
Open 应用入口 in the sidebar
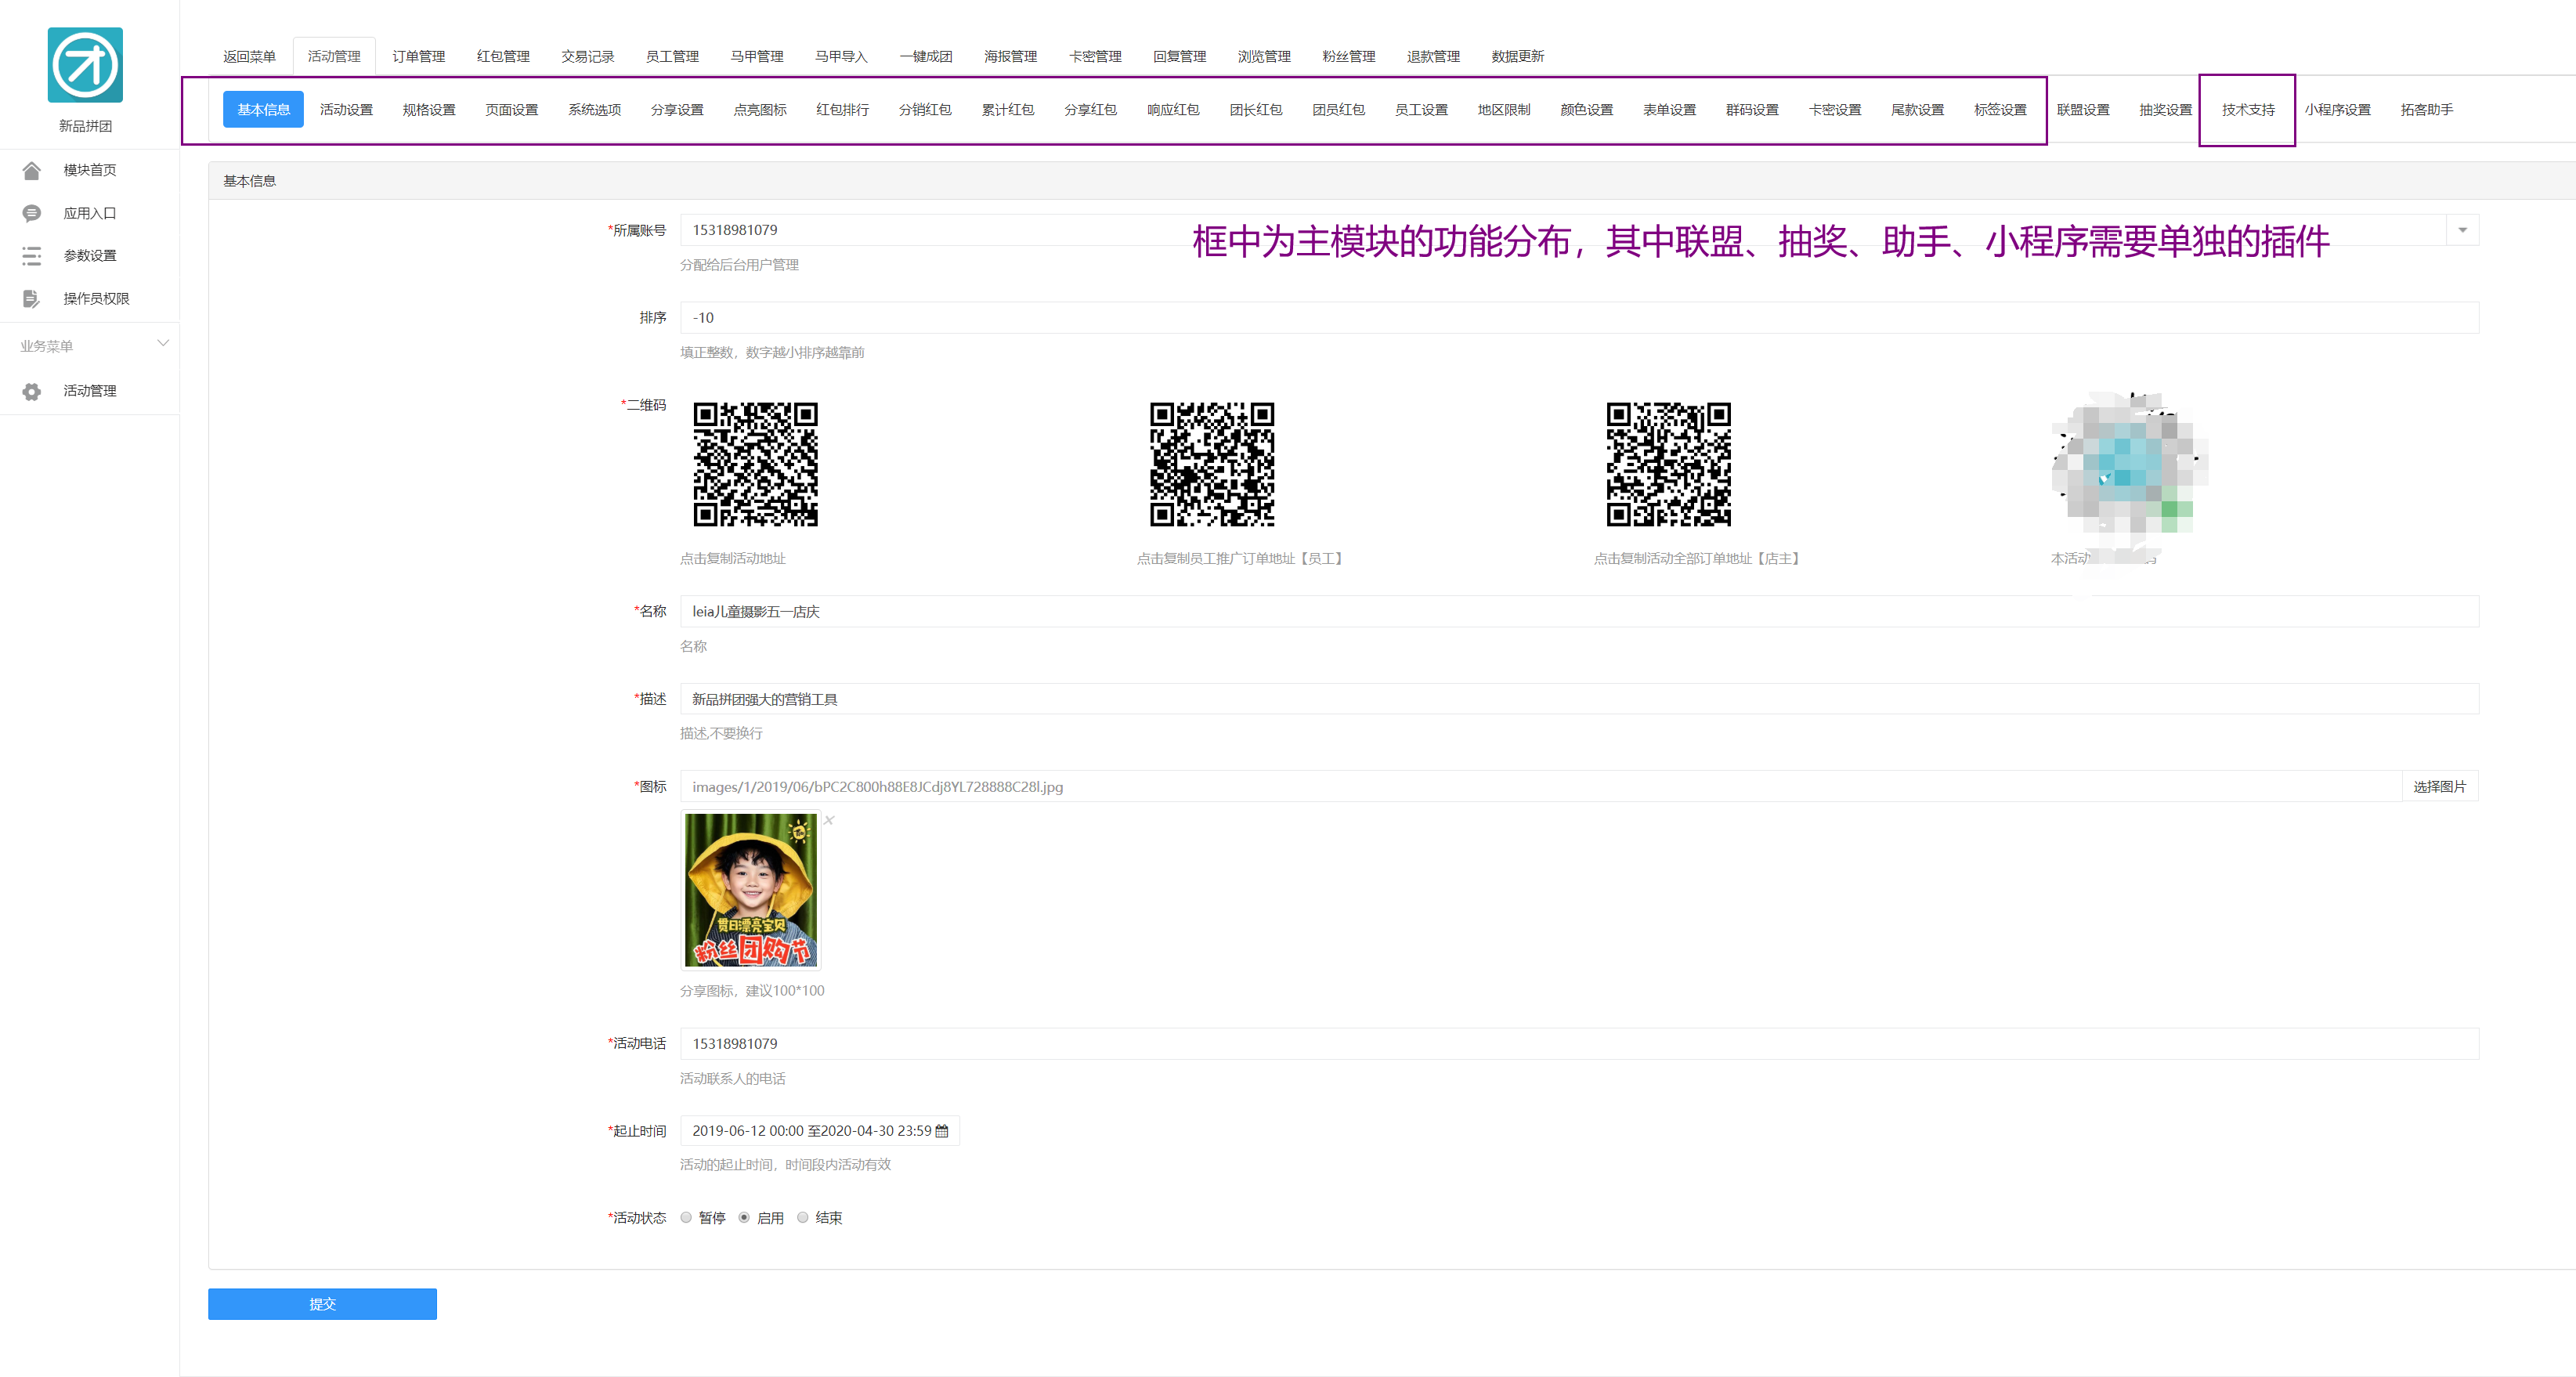90,213
